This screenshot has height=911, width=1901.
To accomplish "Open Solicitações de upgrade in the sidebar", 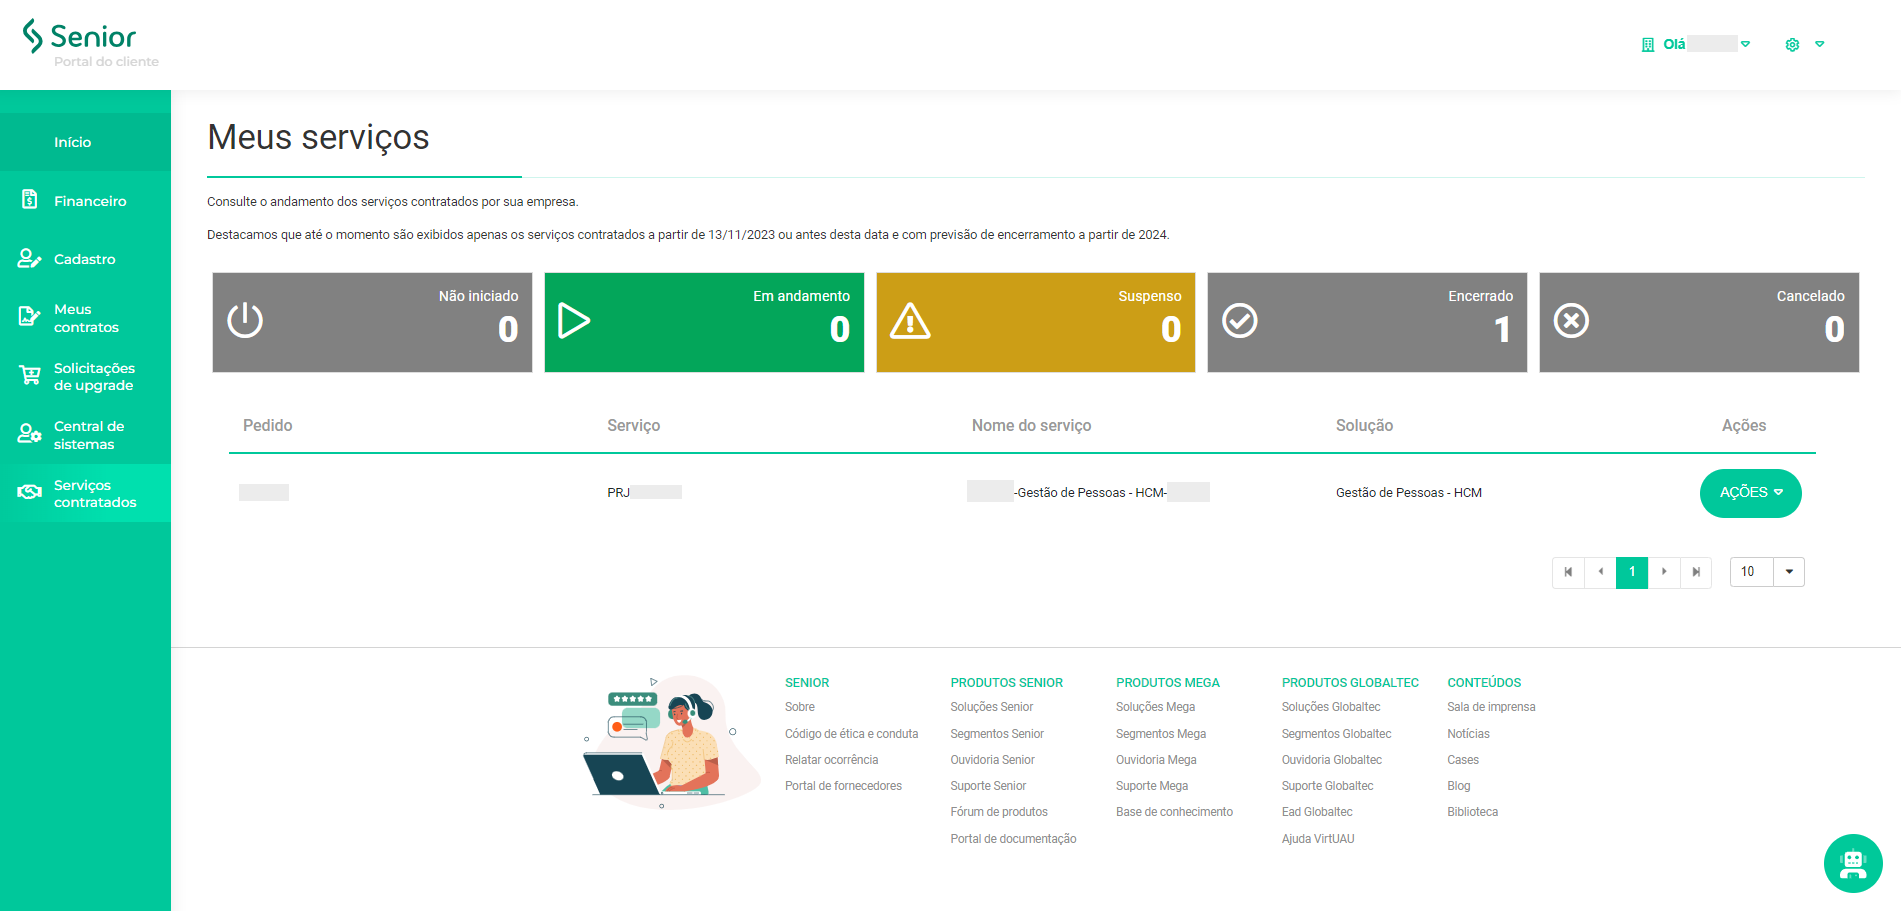I will click(x=85, y=376).
